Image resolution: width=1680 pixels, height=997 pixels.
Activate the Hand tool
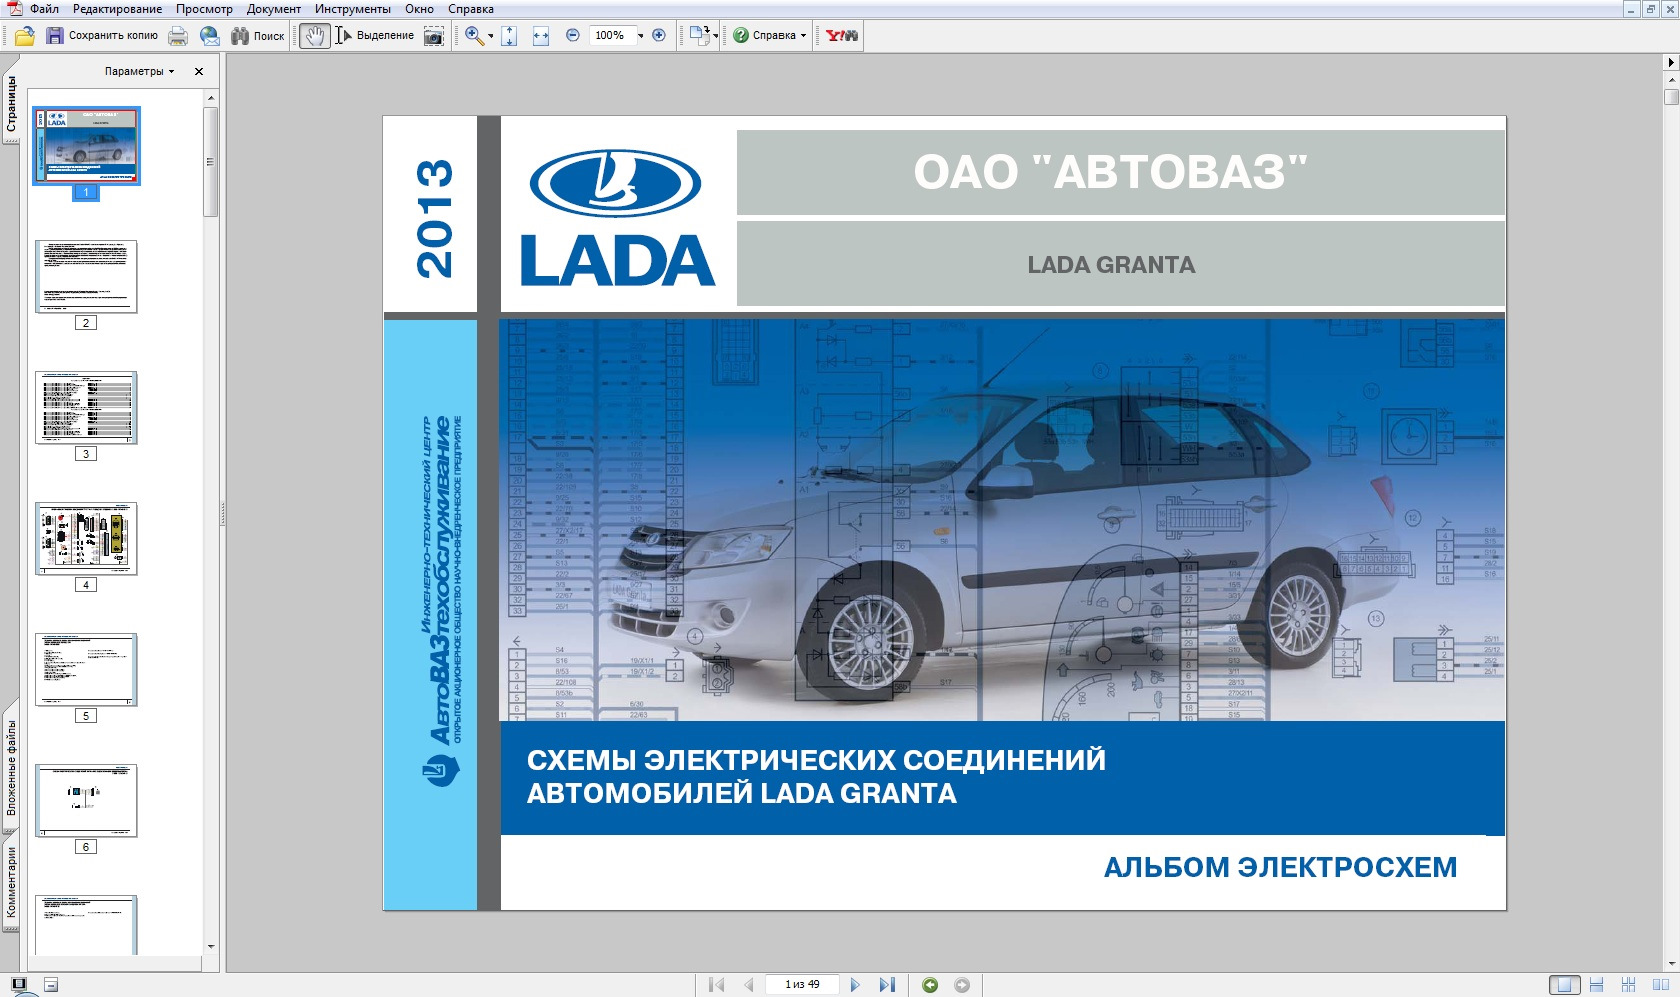coord(314,36)
